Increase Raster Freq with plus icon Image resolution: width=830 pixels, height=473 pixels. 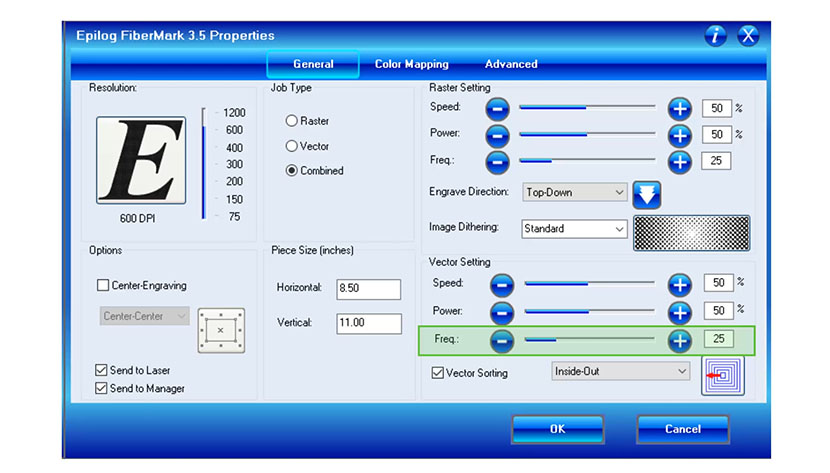[680, 161]
